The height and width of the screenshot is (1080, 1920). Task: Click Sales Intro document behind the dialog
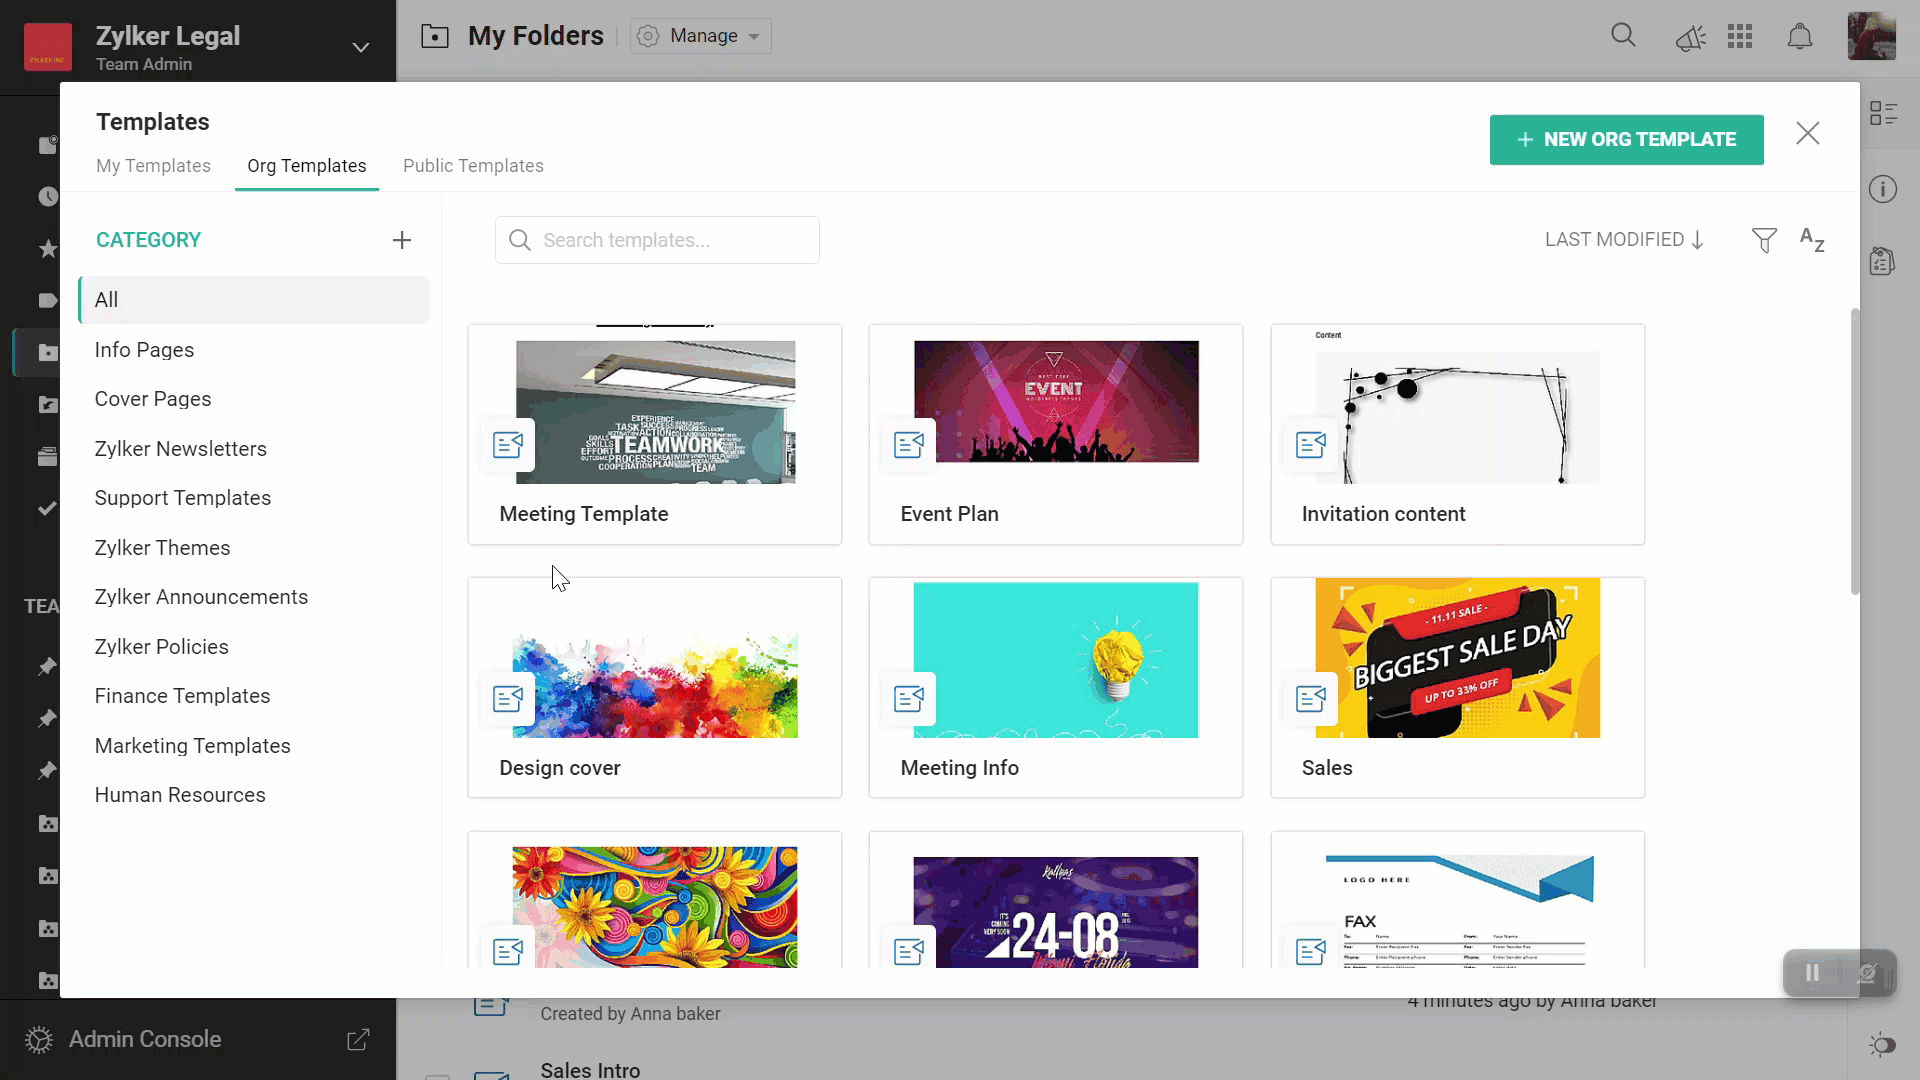click(590, 1070)
